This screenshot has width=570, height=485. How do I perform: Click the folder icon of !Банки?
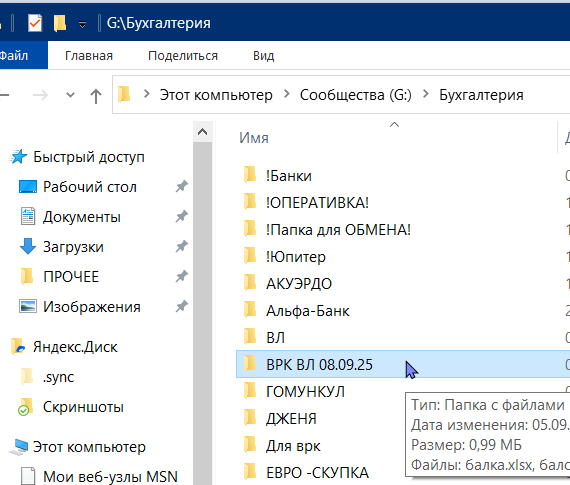[x=250, y=175]
